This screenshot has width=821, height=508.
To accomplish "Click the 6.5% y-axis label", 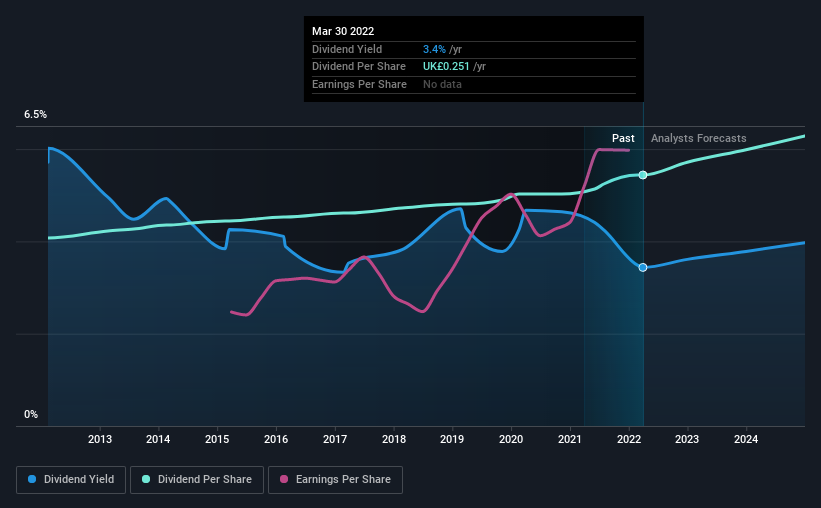I will (36, 115).
